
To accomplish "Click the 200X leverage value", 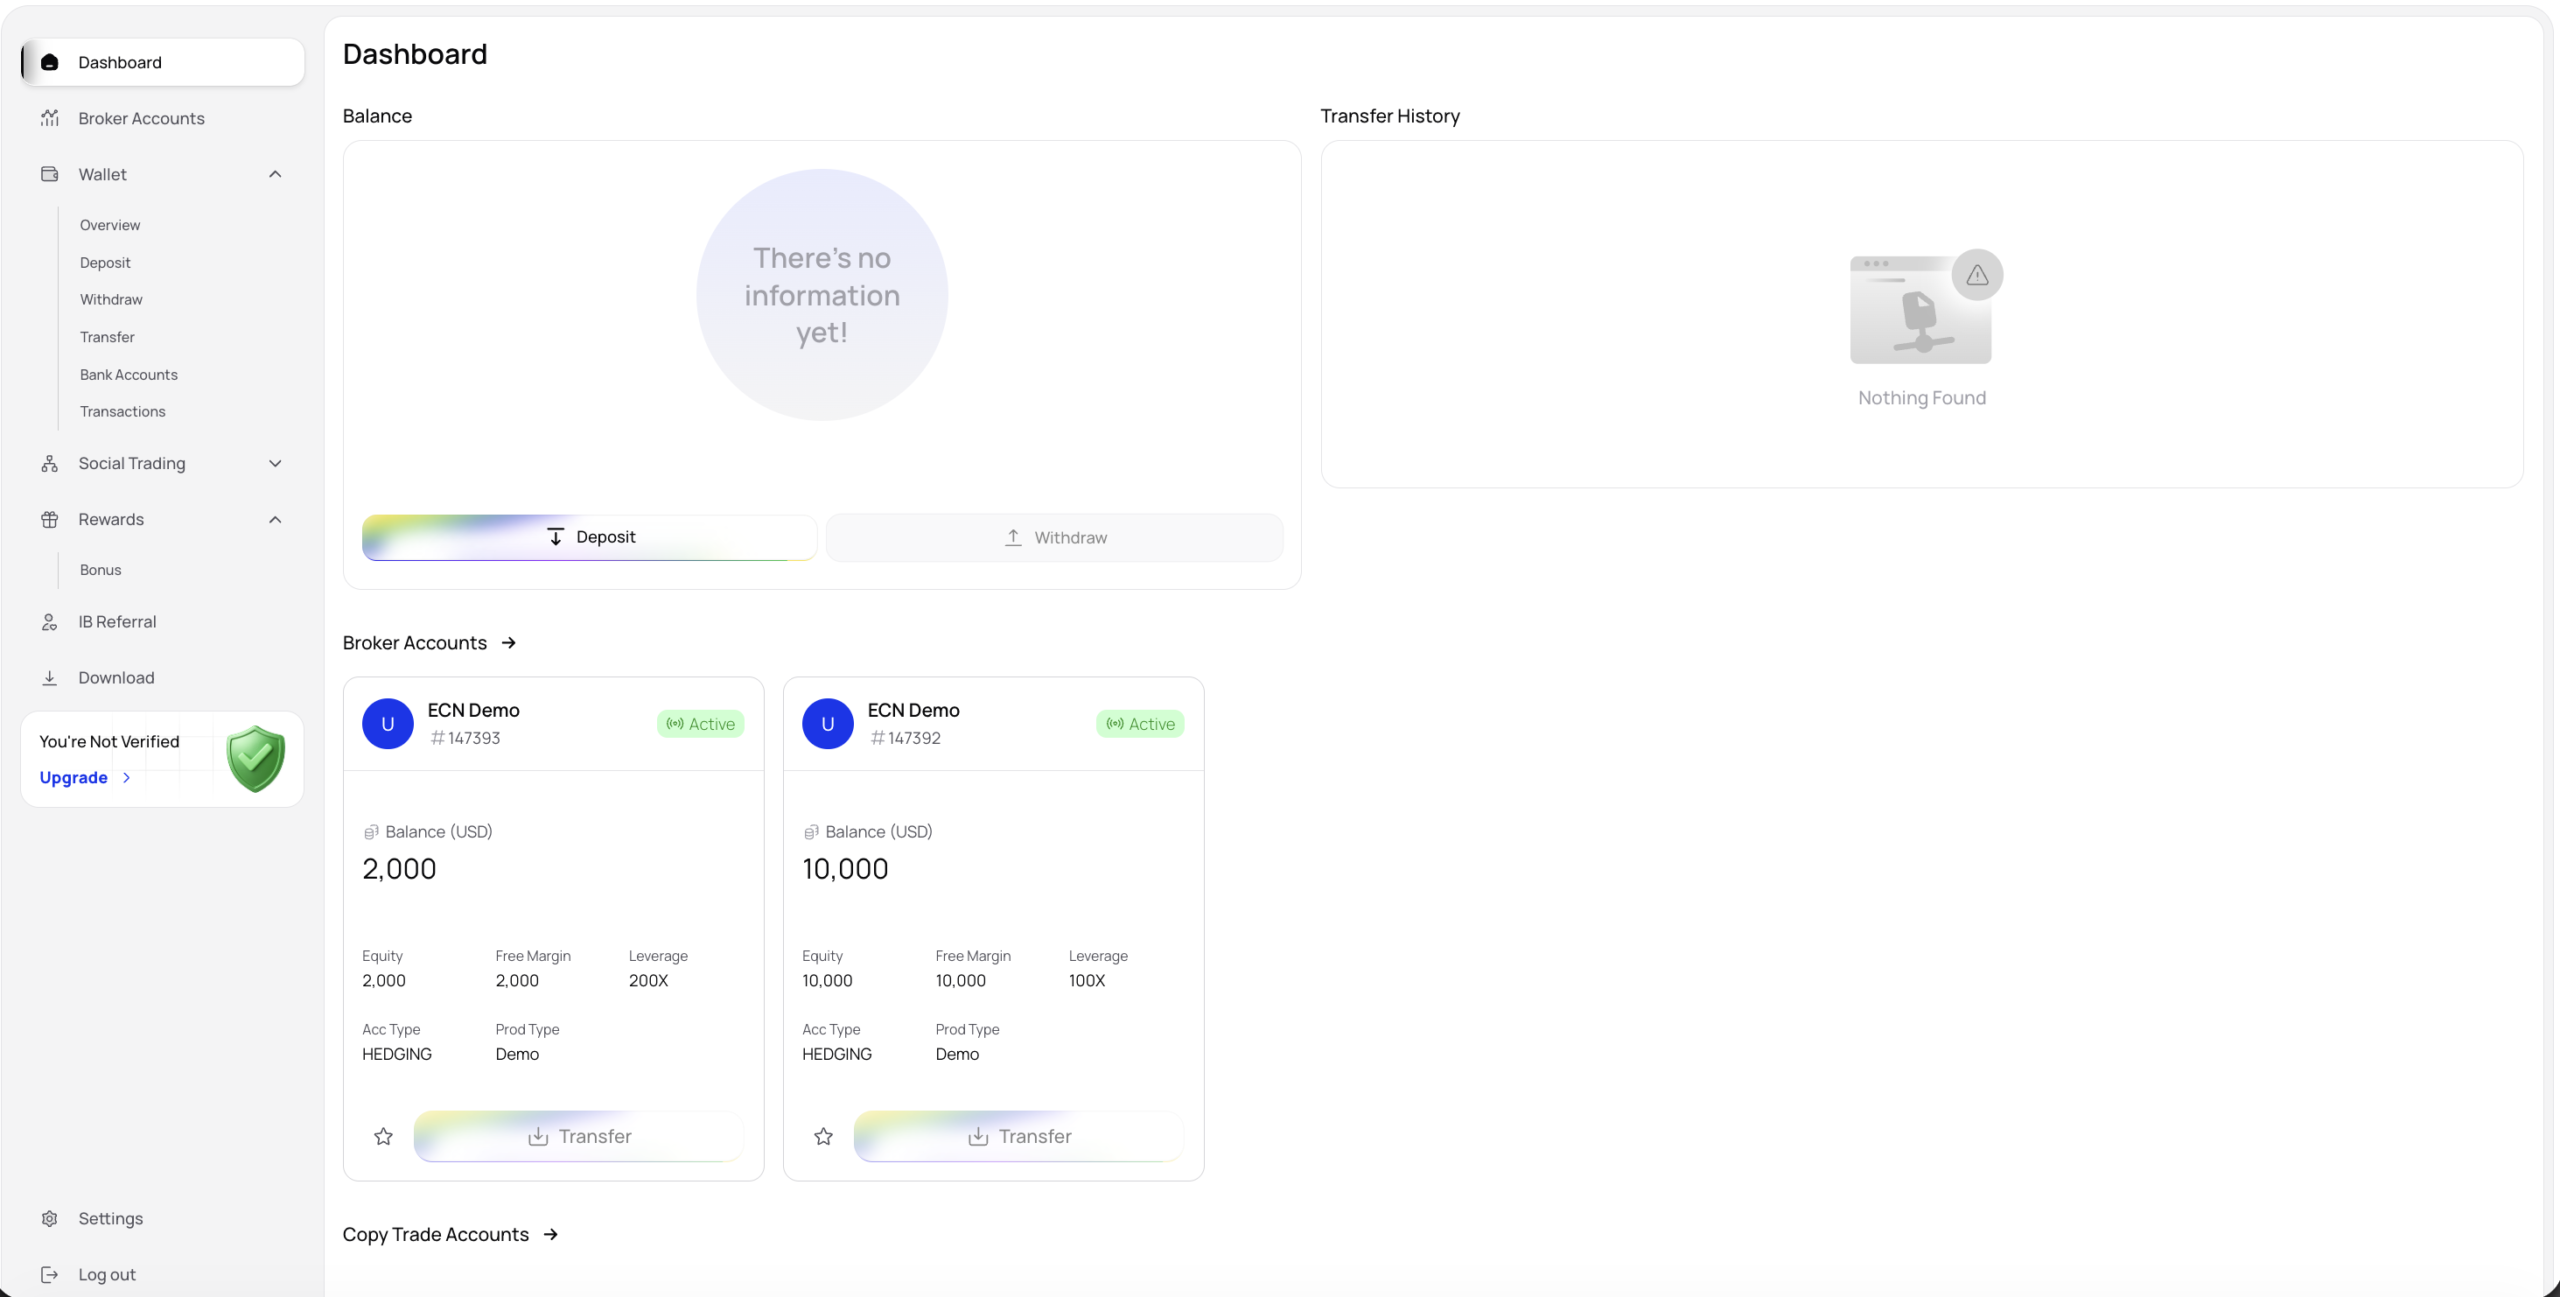I will pyautogui.click(x=649, y=981).
